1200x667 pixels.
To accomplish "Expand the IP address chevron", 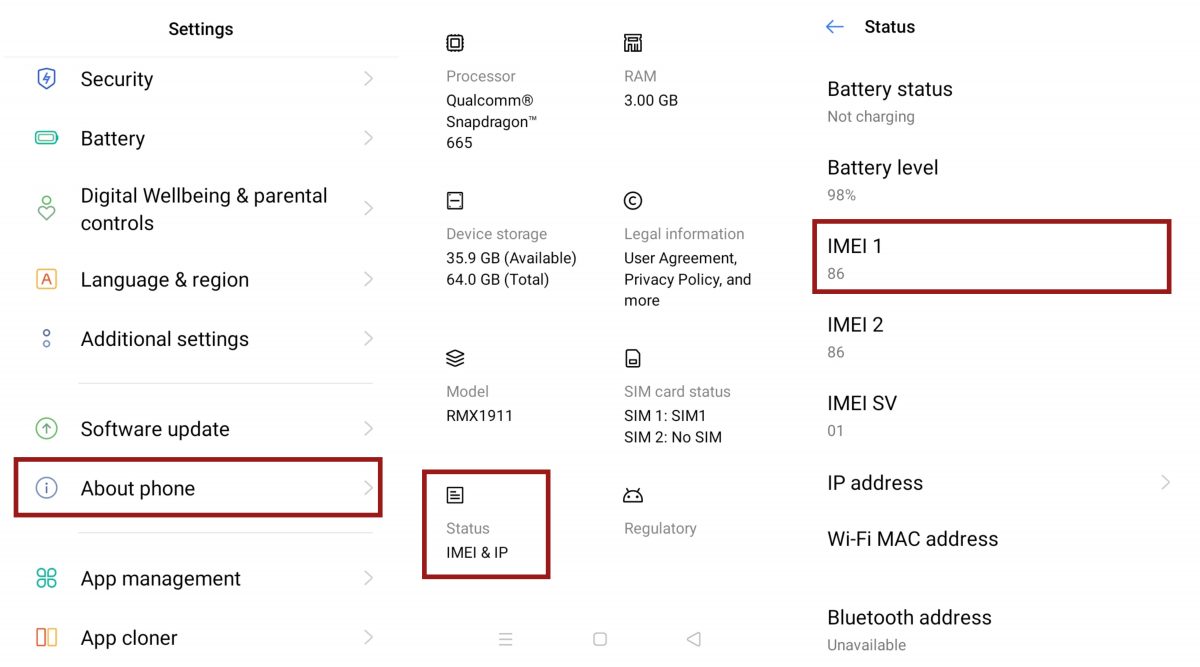I will (x=1165, y=483).
